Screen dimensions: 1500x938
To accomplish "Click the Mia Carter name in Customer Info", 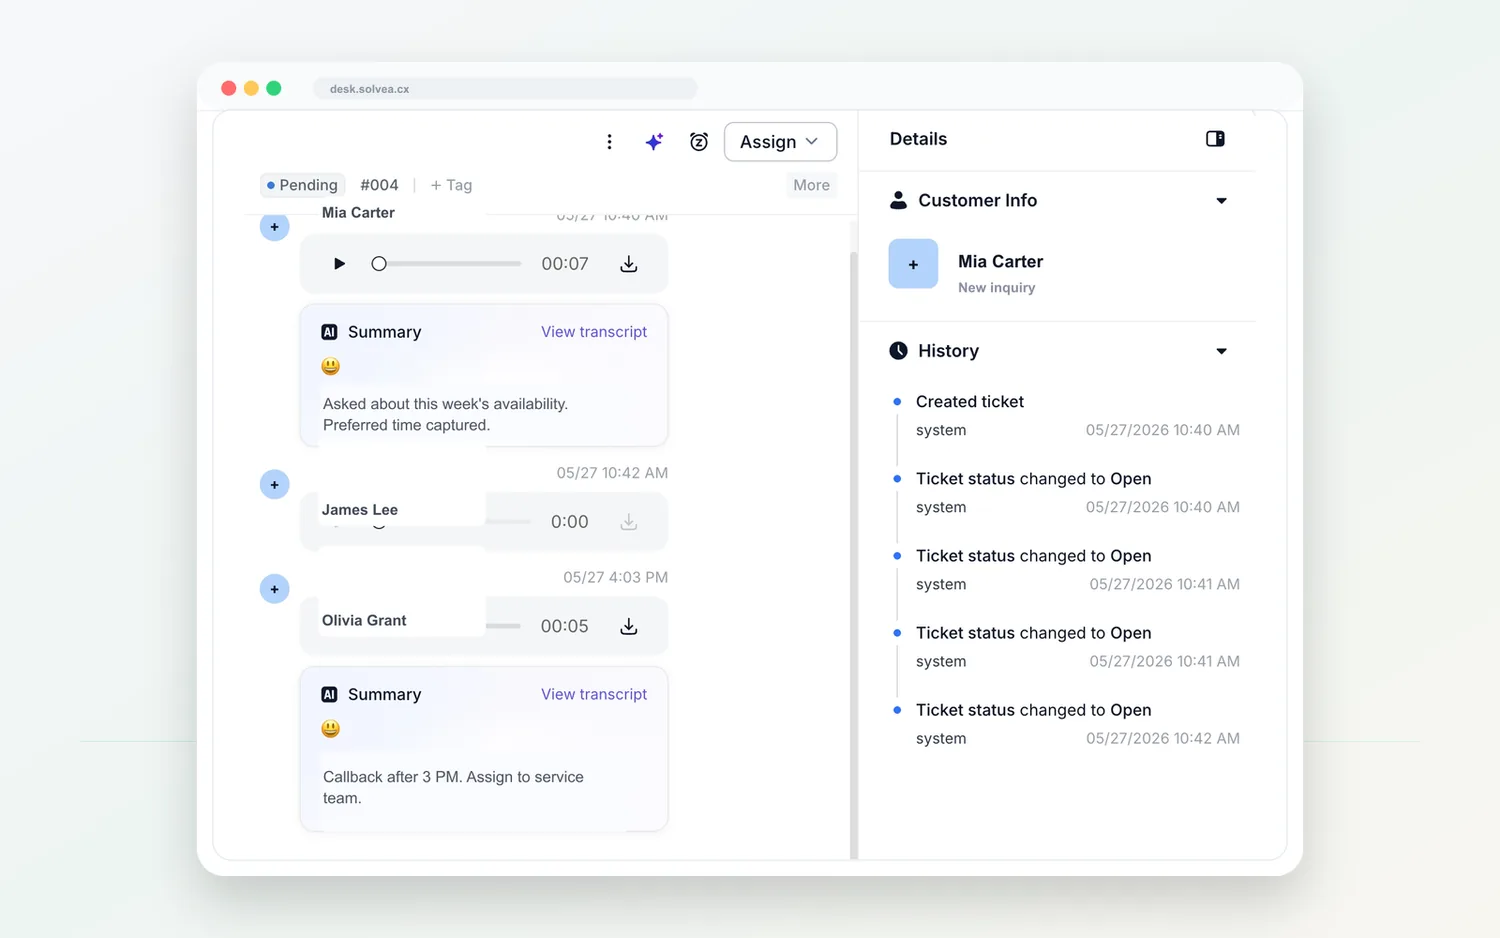I will pyautogui.click(x=1001, y=261).
